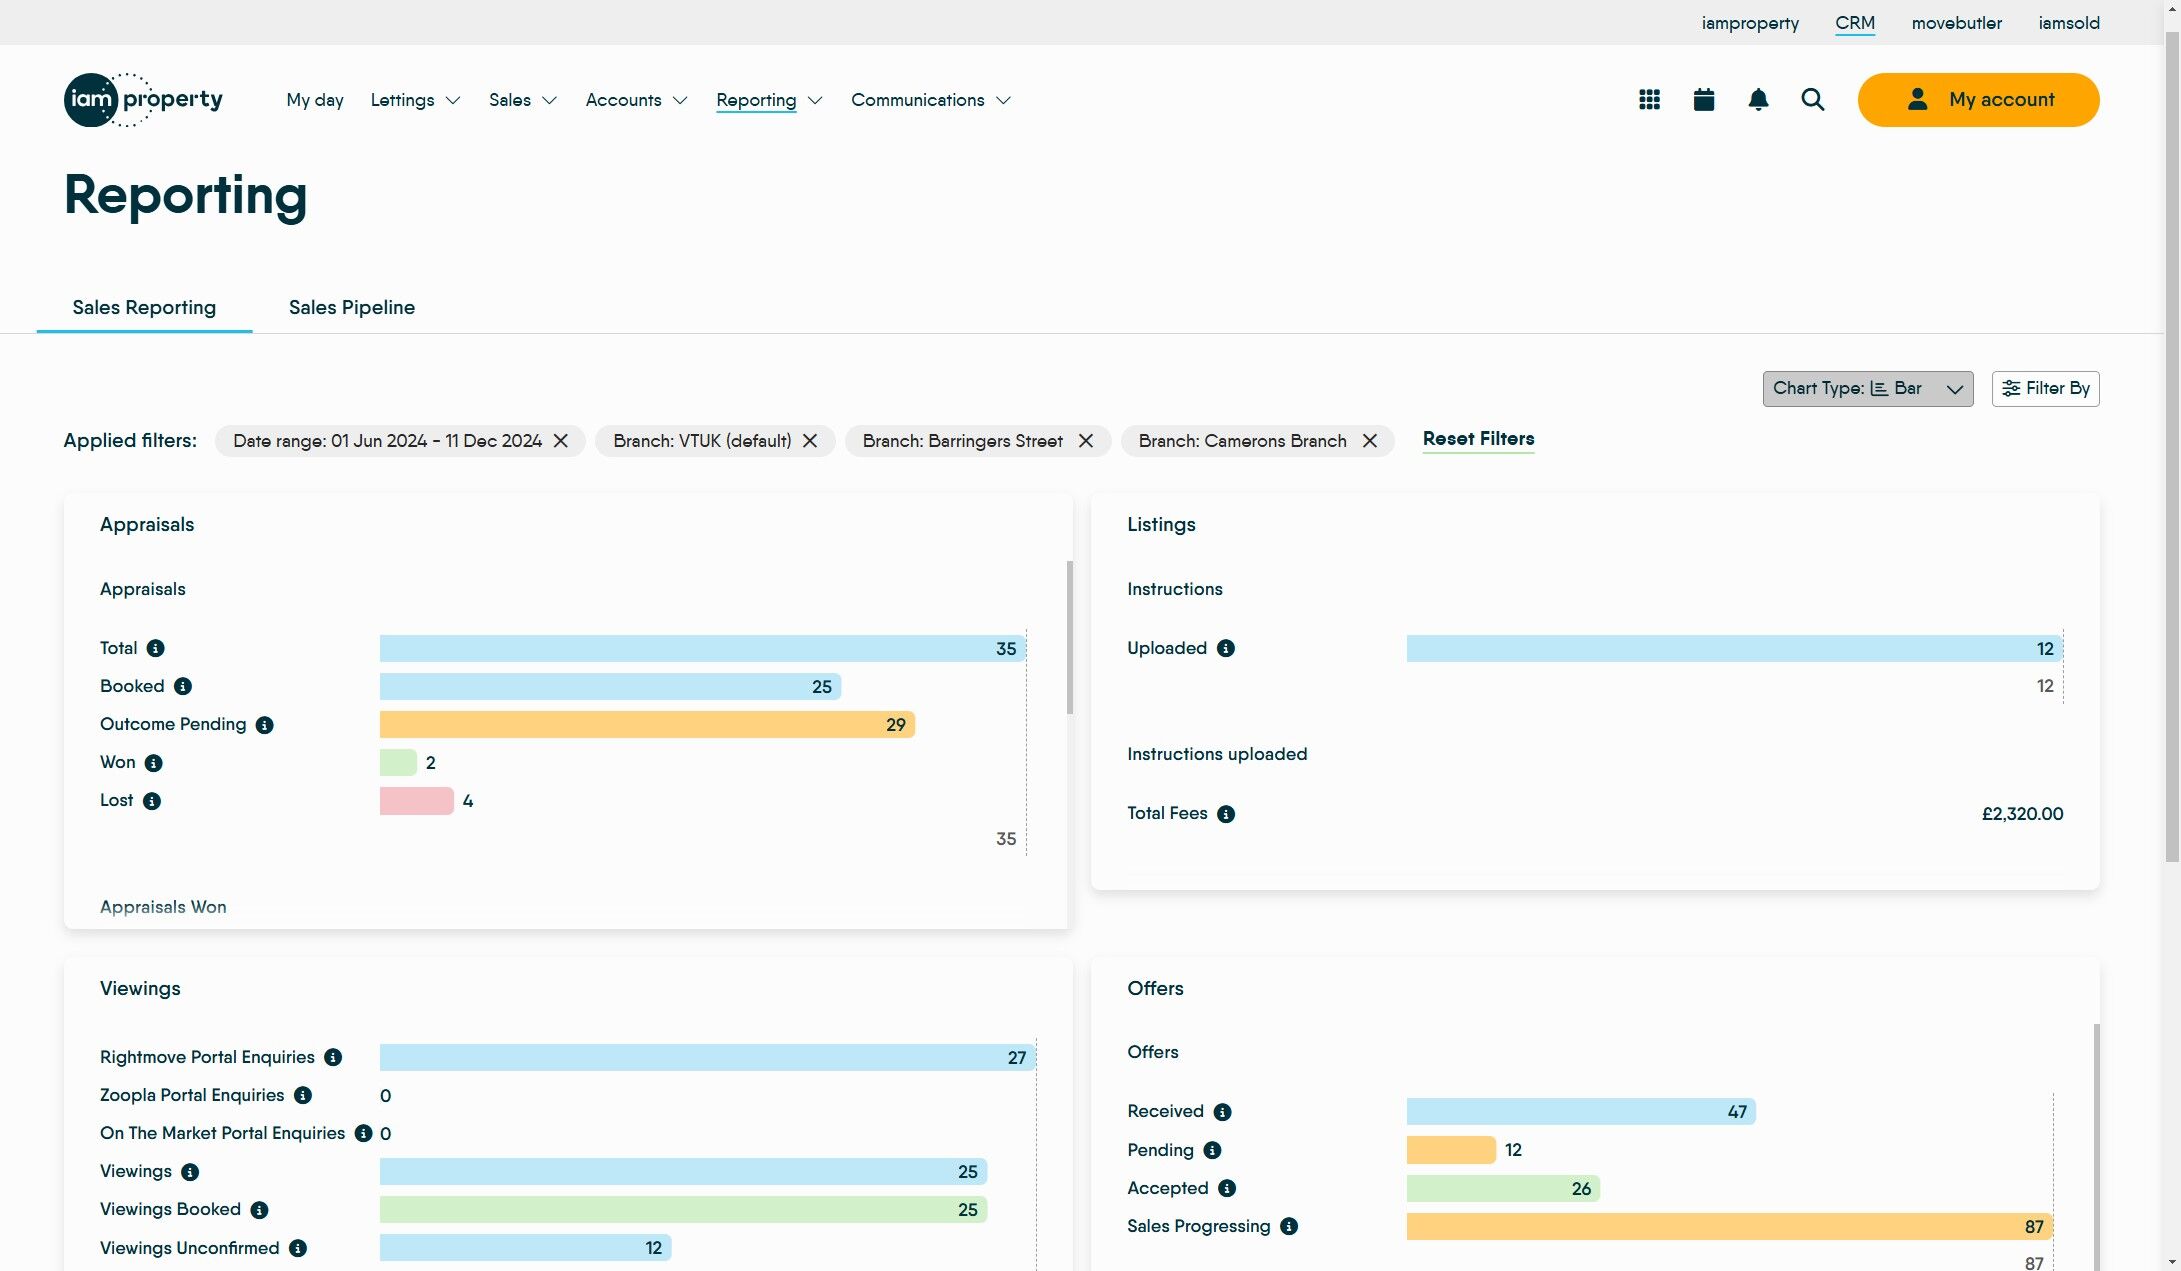2181x1271 pixels.
Task: Click the search magnifier icon
Action: pyautogui.click(x=1812, y=100)
